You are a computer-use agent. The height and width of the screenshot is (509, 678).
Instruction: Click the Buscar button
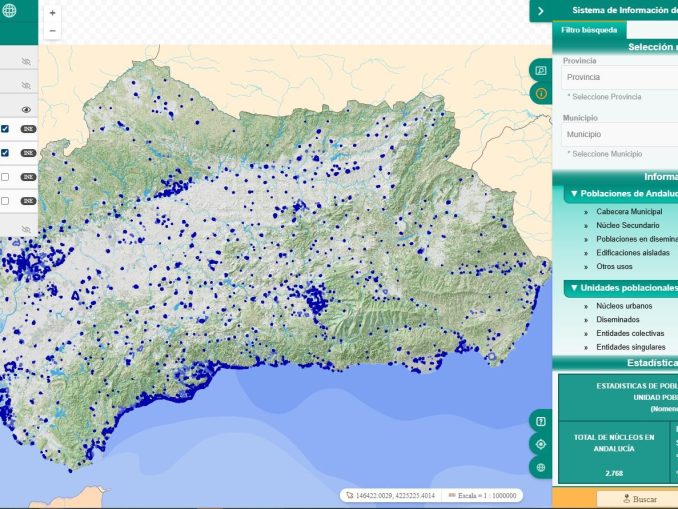click(x=639, y=499)
